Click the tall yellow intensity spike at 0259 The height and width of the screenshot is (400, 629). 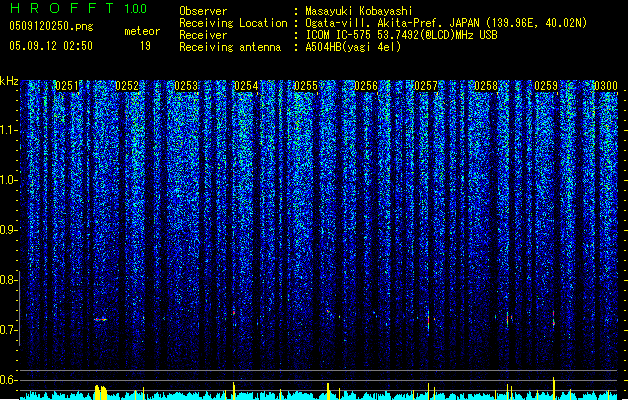tap(554, 388)
